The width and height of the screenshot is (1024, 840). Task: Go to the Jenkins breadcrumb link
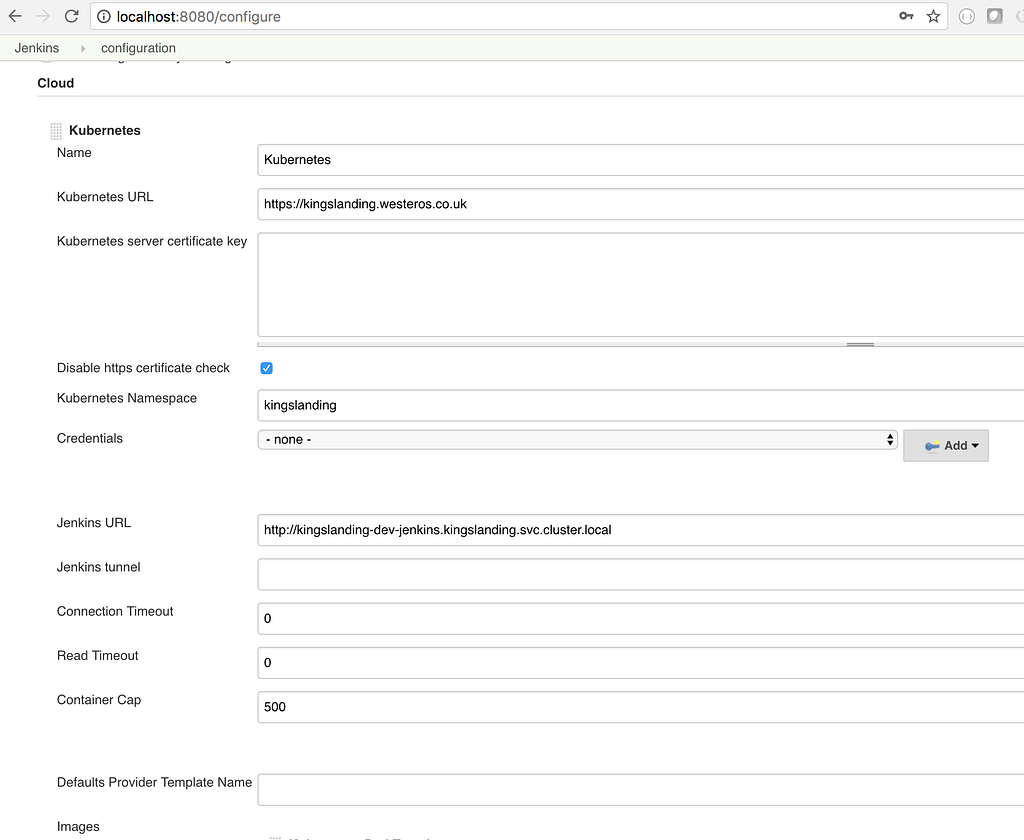[37, 48]
